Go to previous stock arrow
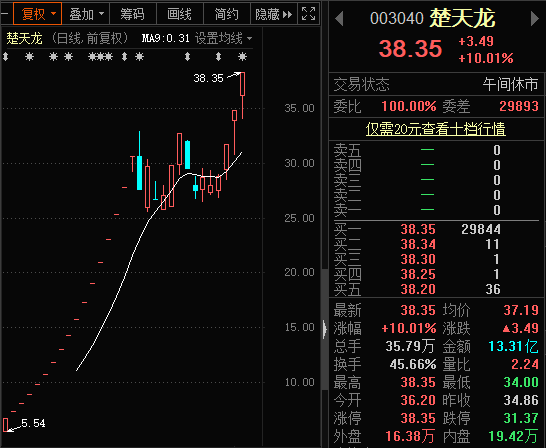The width and height of the screenshot is (546, 448). pyautogui.click(x=339, y=18)
